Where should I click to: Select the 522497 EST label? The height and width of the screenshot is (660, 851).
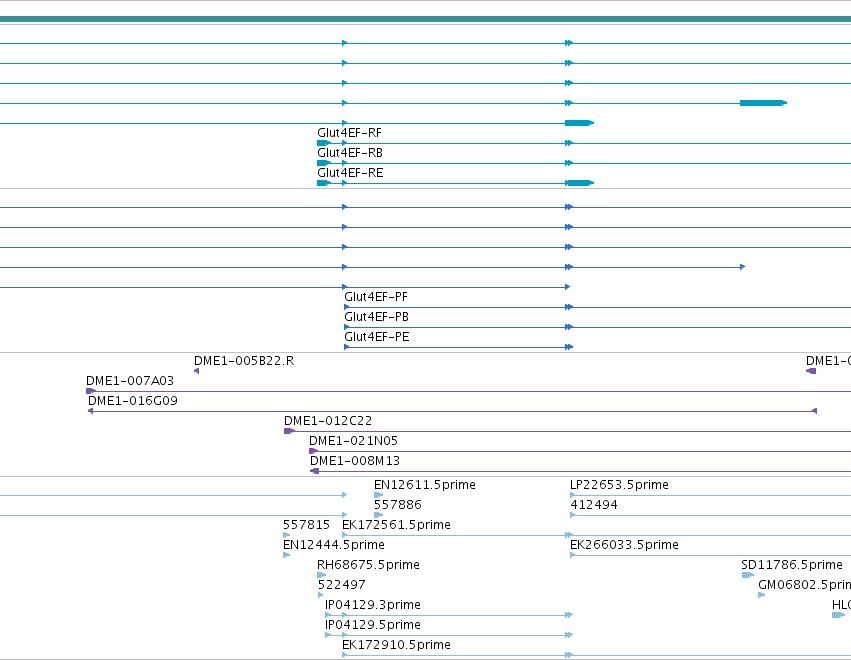[341, 585]
